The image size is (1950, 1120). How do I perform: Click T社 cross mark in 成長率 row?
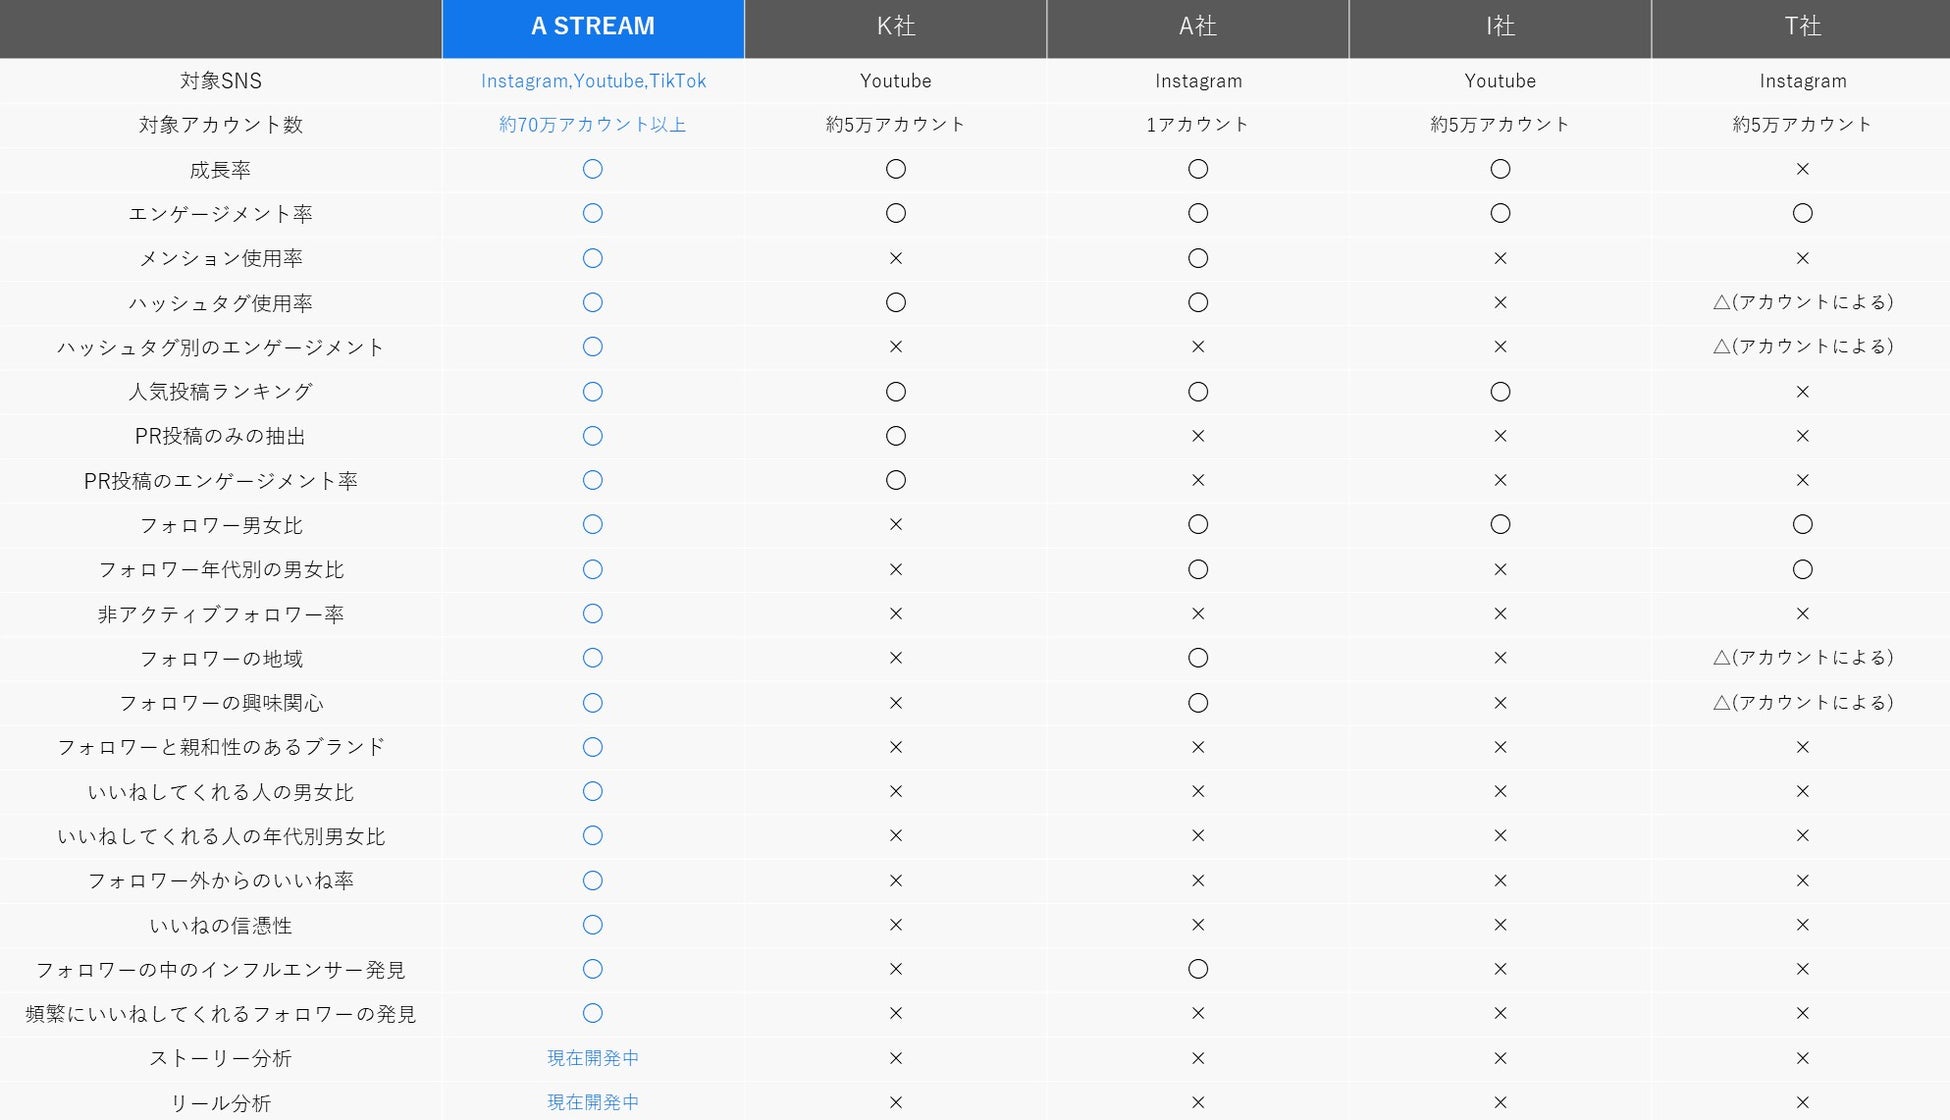coord(1802,169)
